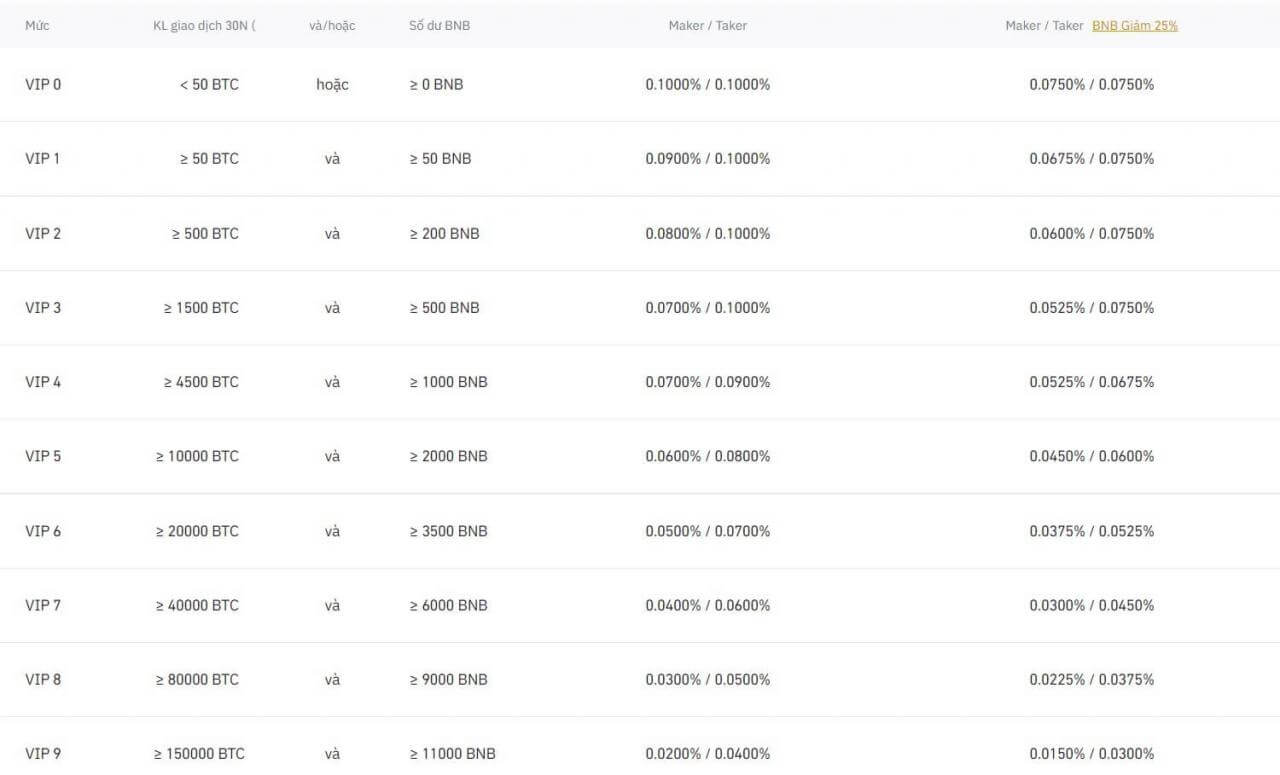Click the 0.0500% / 0.0700% fee cell

[708, 531]
